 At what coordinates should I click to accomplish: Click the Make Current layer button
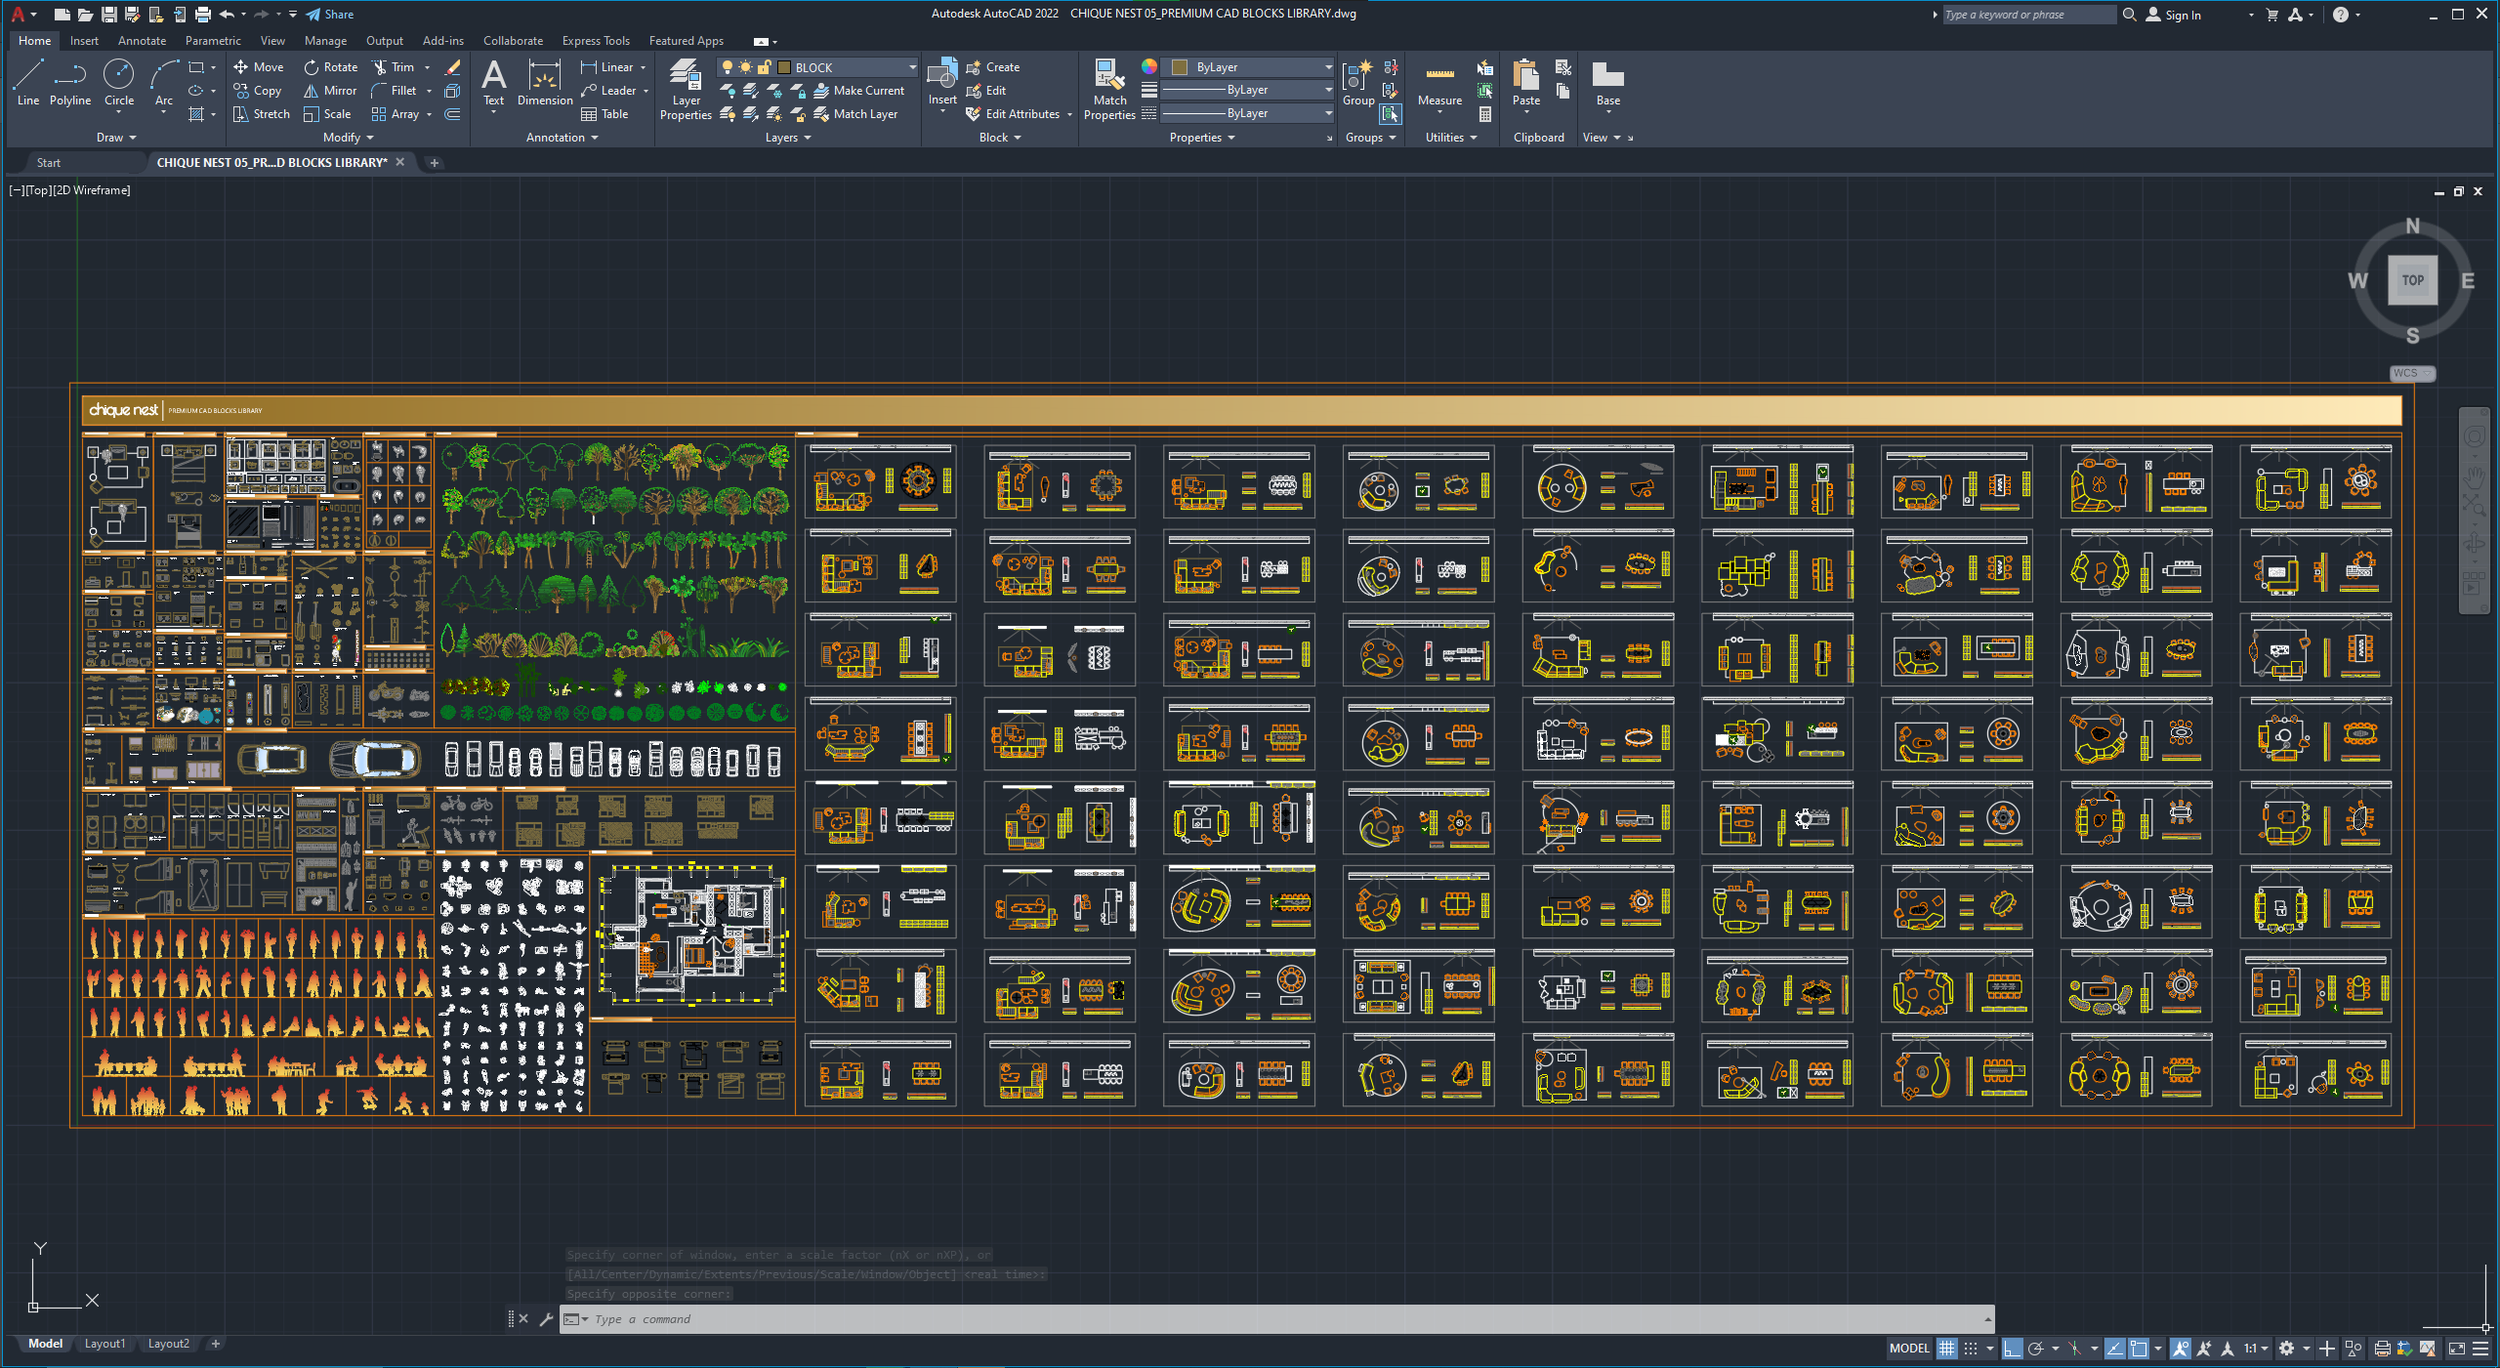pos(860,90)
